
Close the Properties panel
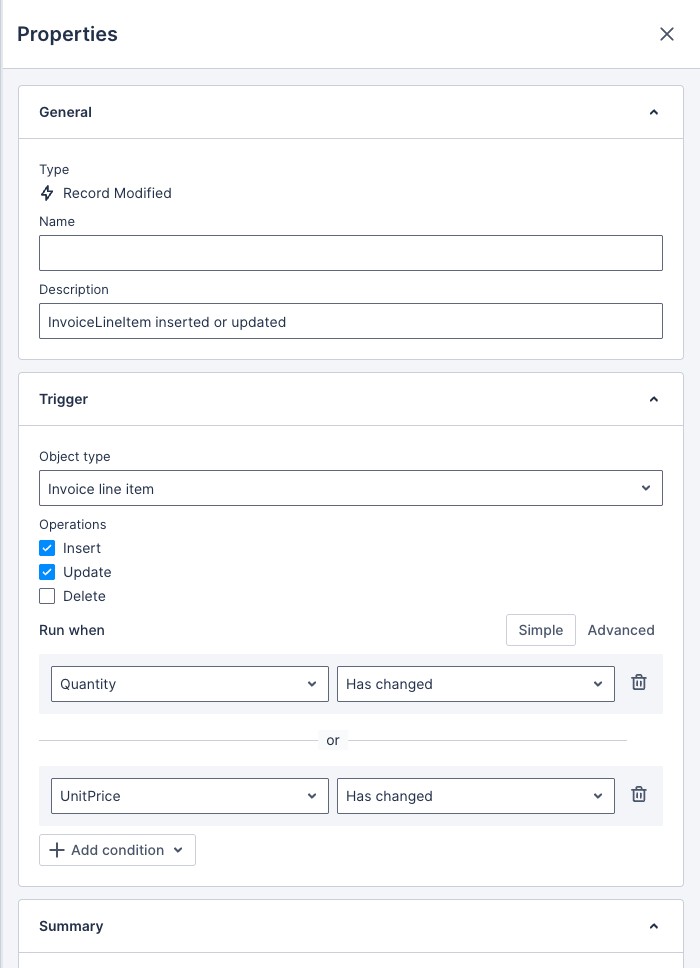tap(667, 34)
